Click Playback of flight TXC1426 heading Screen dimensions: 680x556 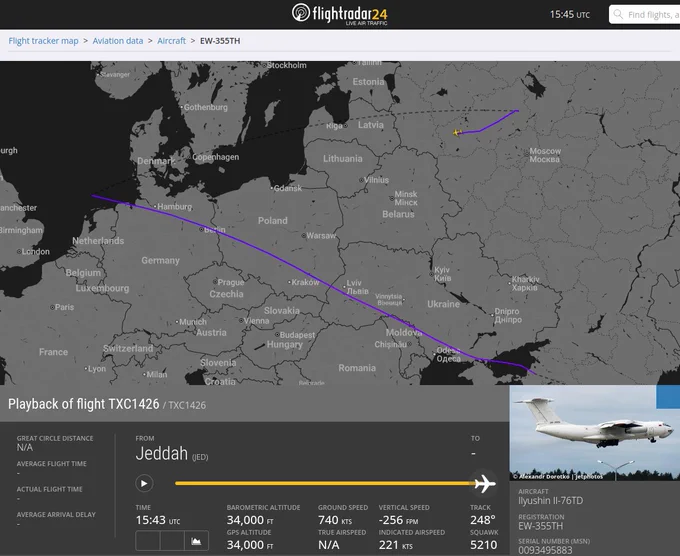pyautogui.click(x=84, y=404)
